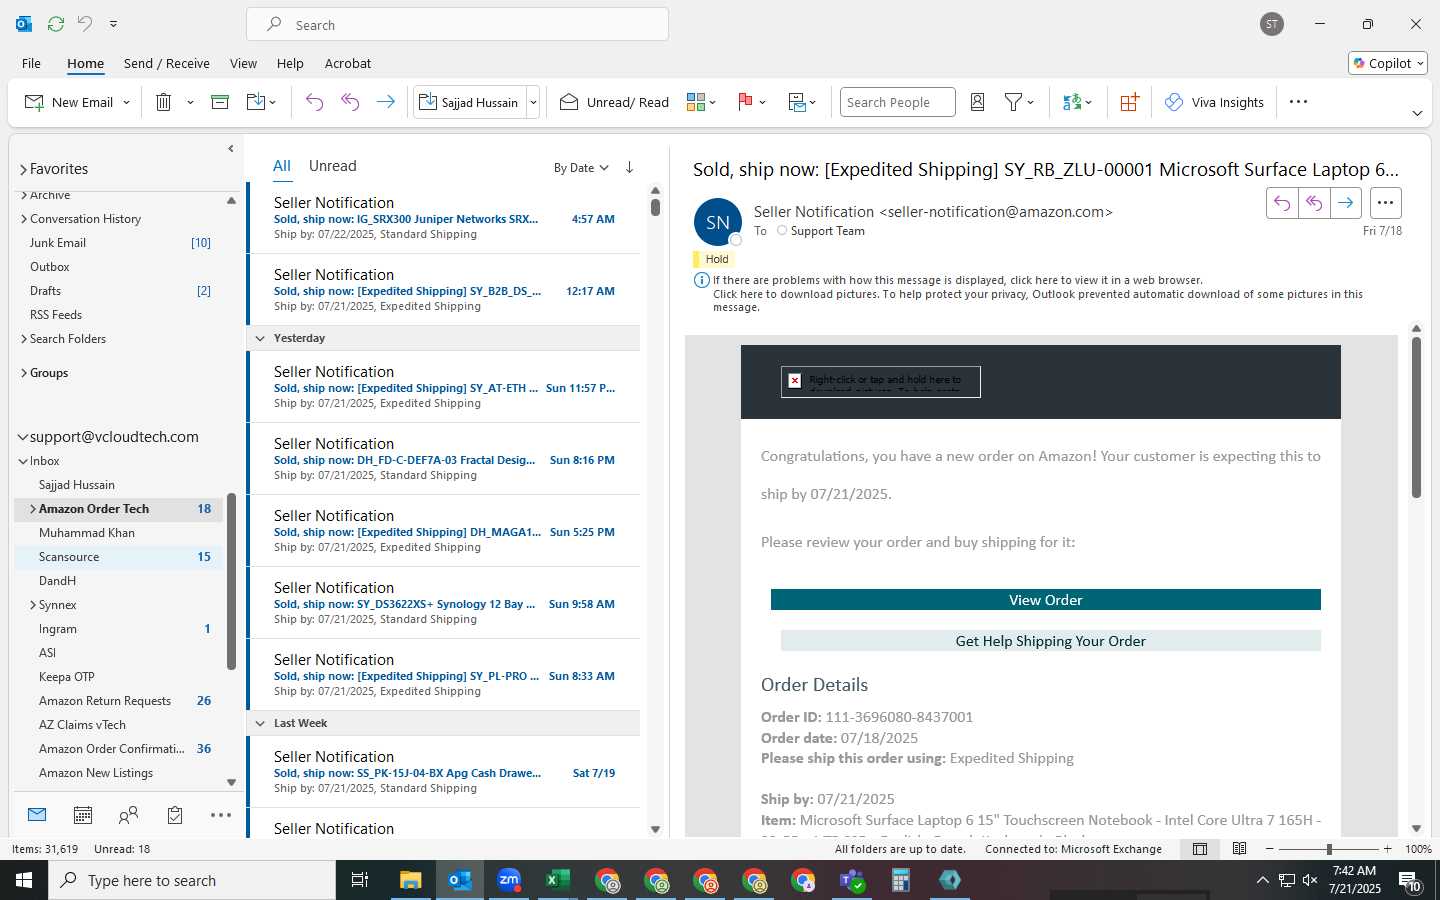This screenshot has height=900, width=1440.
Task: Click the Archive icon in ribbon
Action: coord(220,102)
